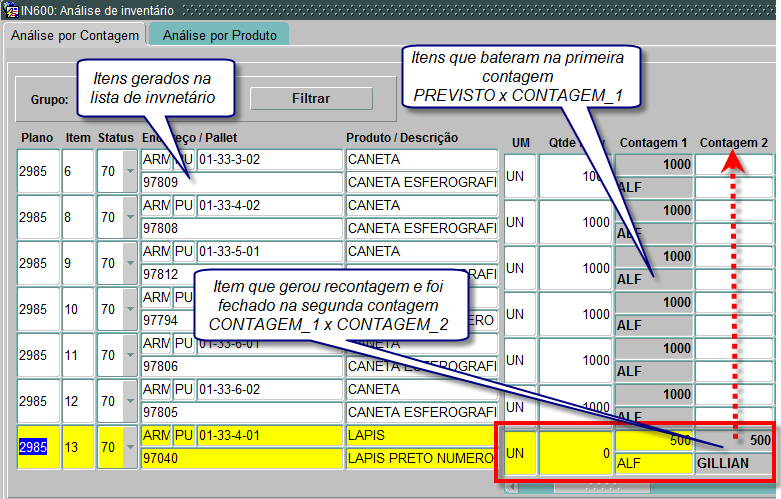Click the Contagem 2 column header
Screen dimensions: 781x499
(734, 143)
